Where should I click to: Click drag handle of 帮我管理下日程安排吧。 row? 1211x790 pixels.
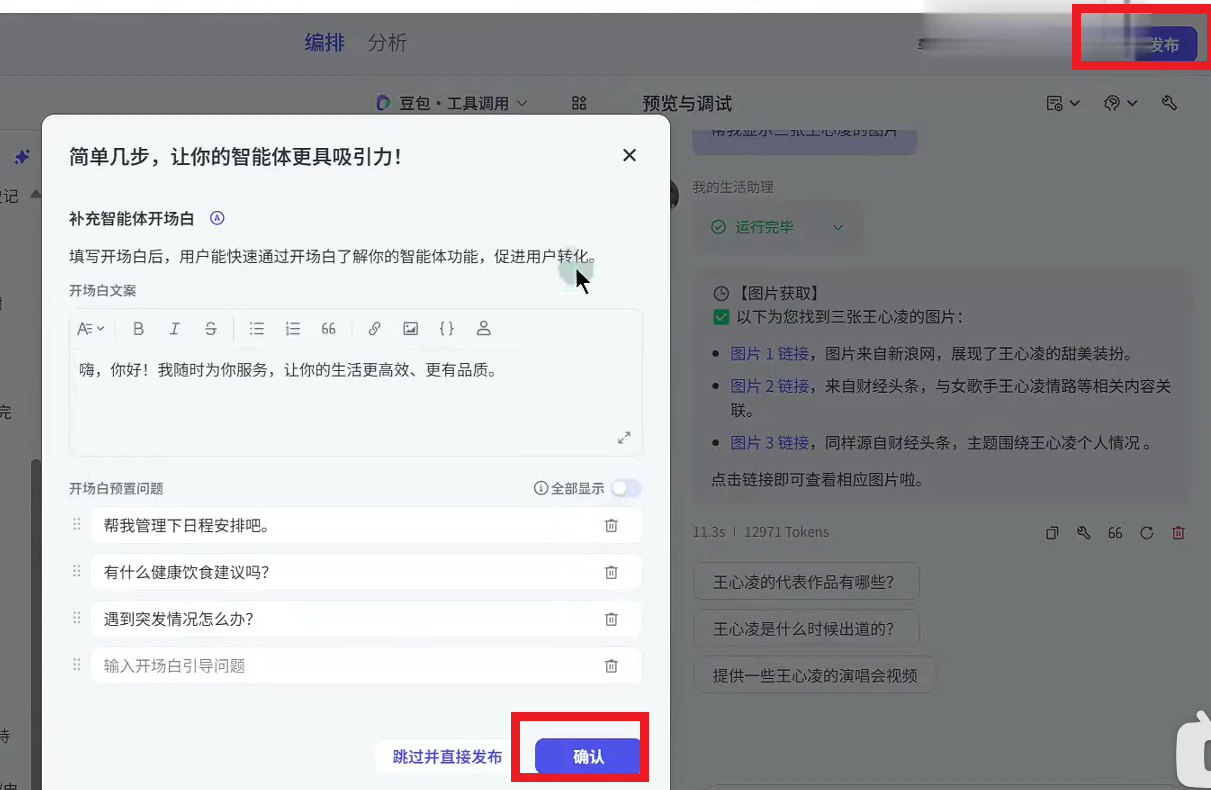point(77,525)
